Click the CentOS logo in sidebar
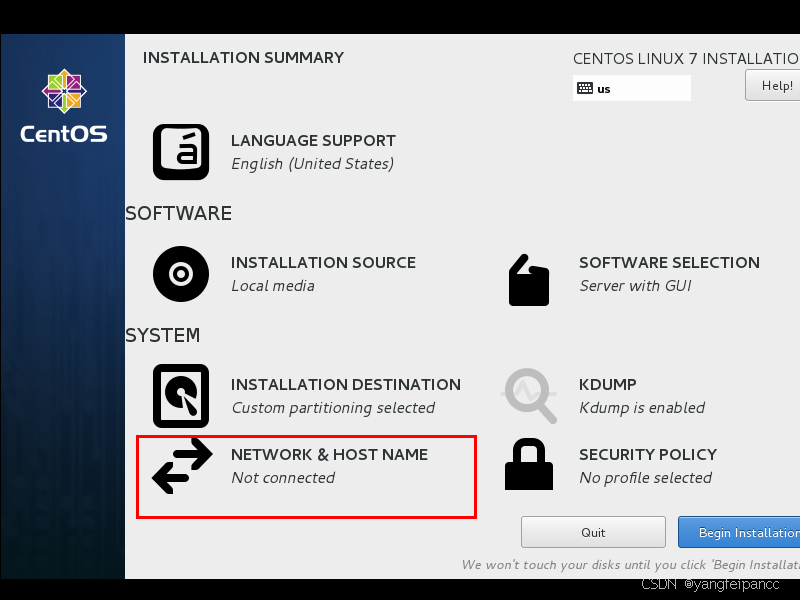The width and height of the screenshot is (800, 600). [x=64, y=106]
